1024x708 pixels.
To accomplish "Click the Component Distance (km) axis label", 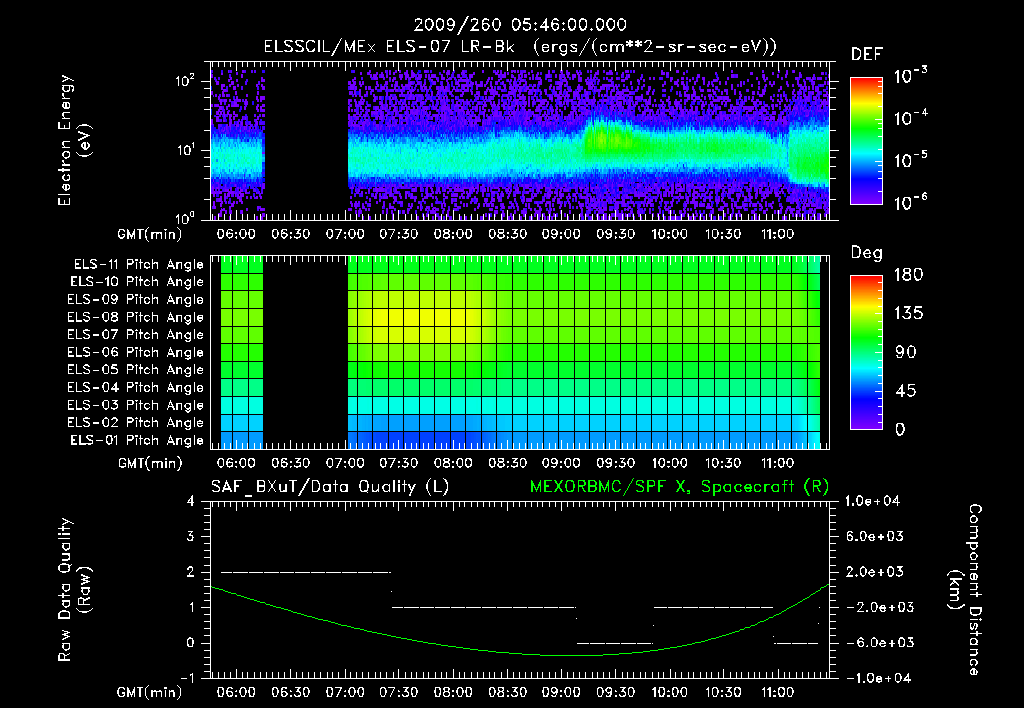I will click(x=965, y=590).
